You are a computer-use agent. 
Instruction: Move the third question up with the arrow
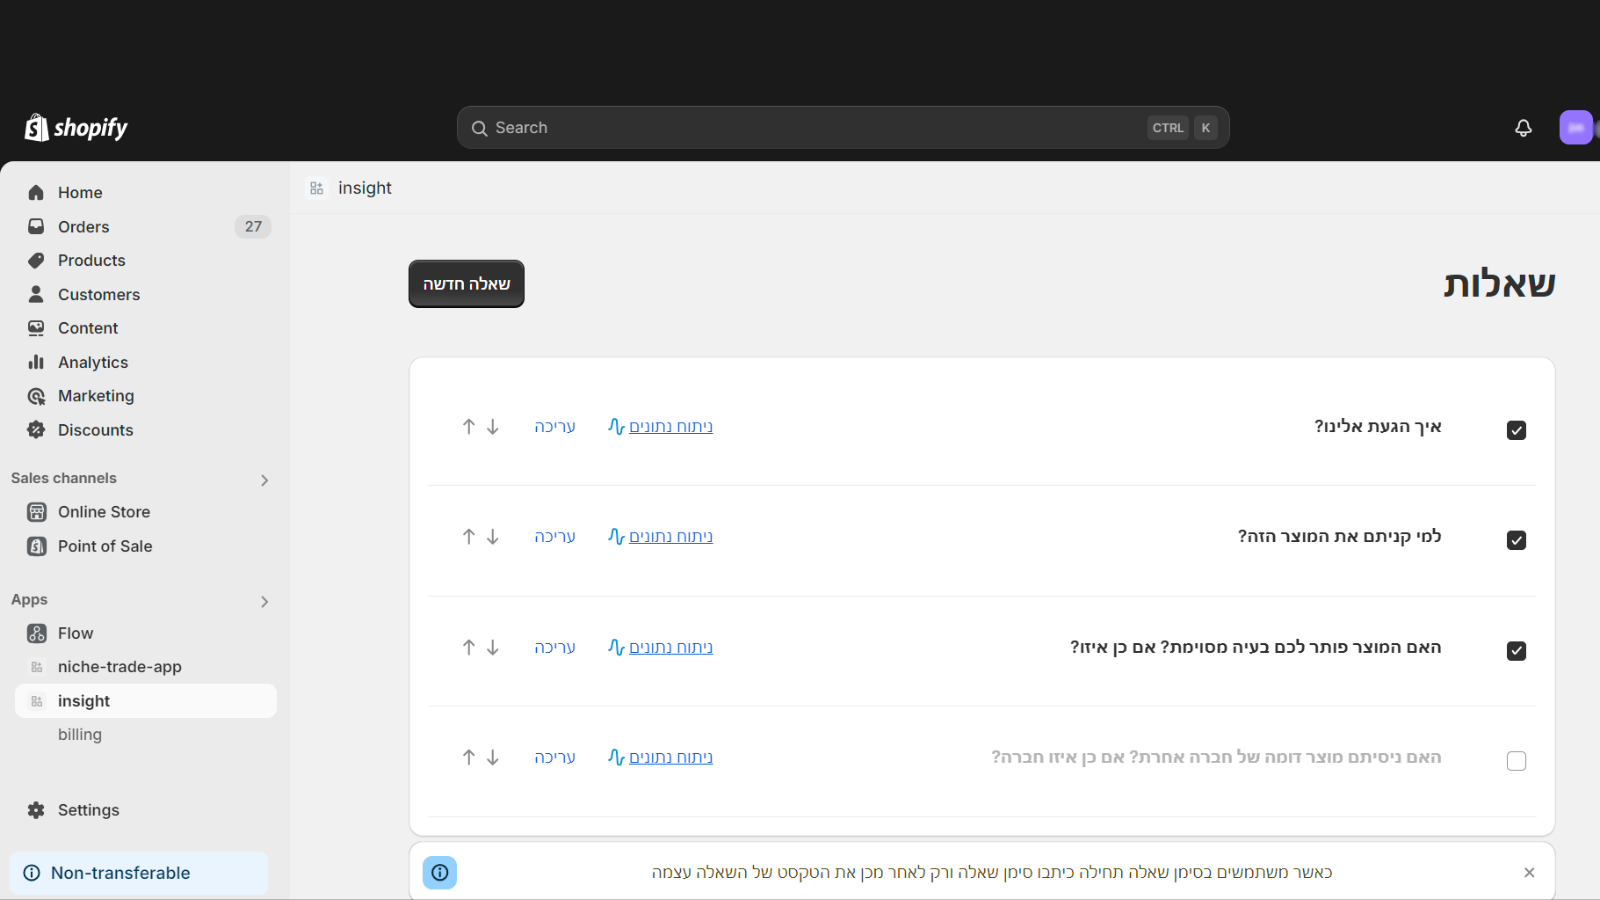pyautogui.click(x=468, y=647)
